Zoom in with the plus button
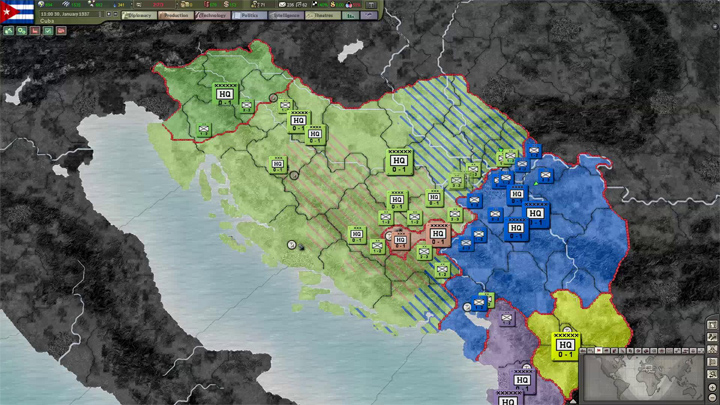This screenshot has width=720, height=405. point(712,388)
